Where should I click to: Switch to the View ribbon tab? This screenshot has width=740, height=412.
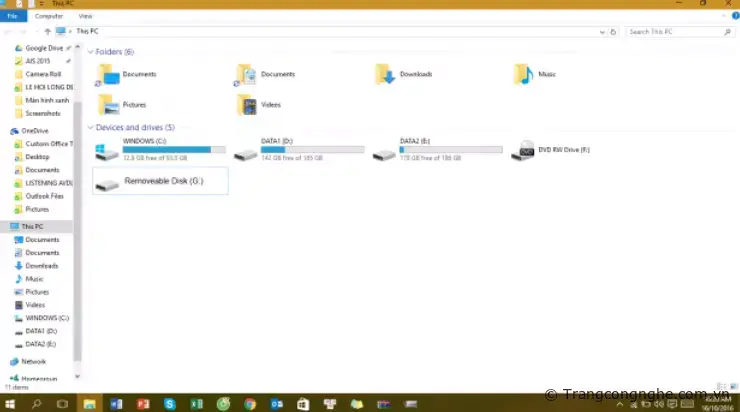click(86, 17)
